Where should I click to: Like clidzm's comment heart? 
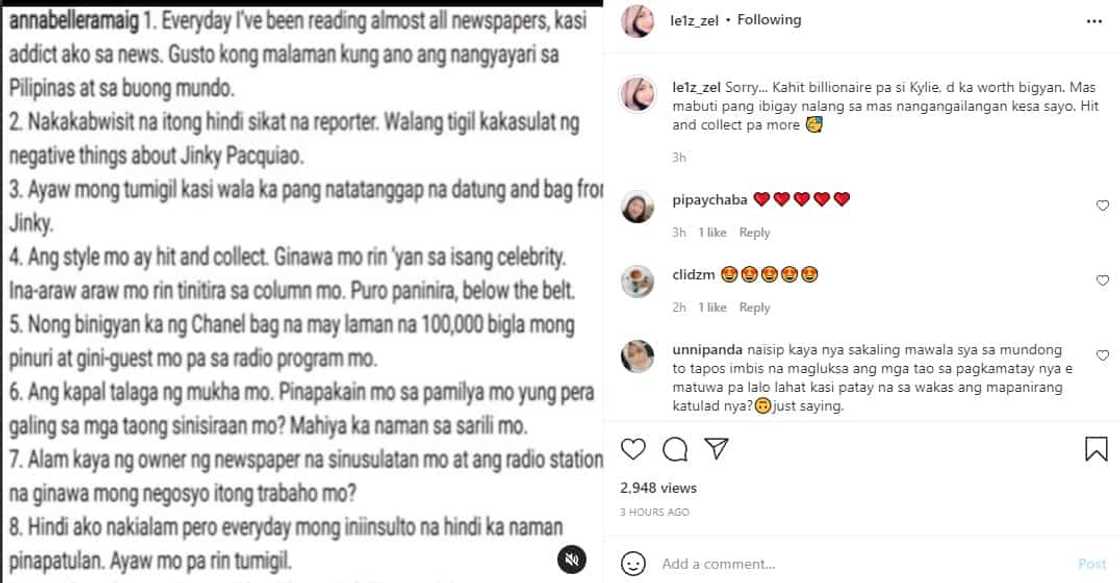1102,281
